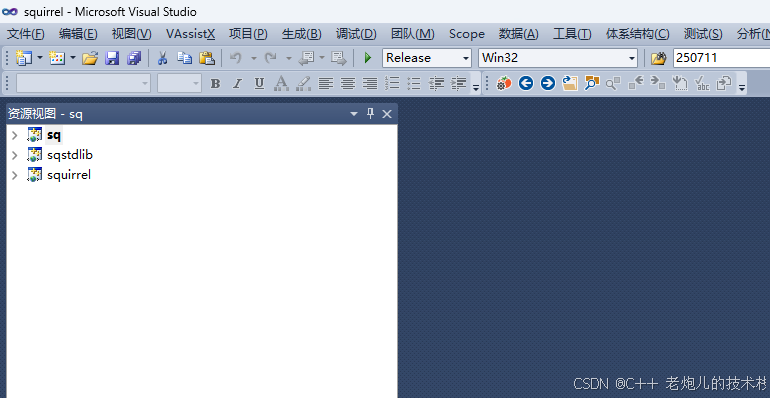Open the 编辑(E) menu

coord(78,34)
